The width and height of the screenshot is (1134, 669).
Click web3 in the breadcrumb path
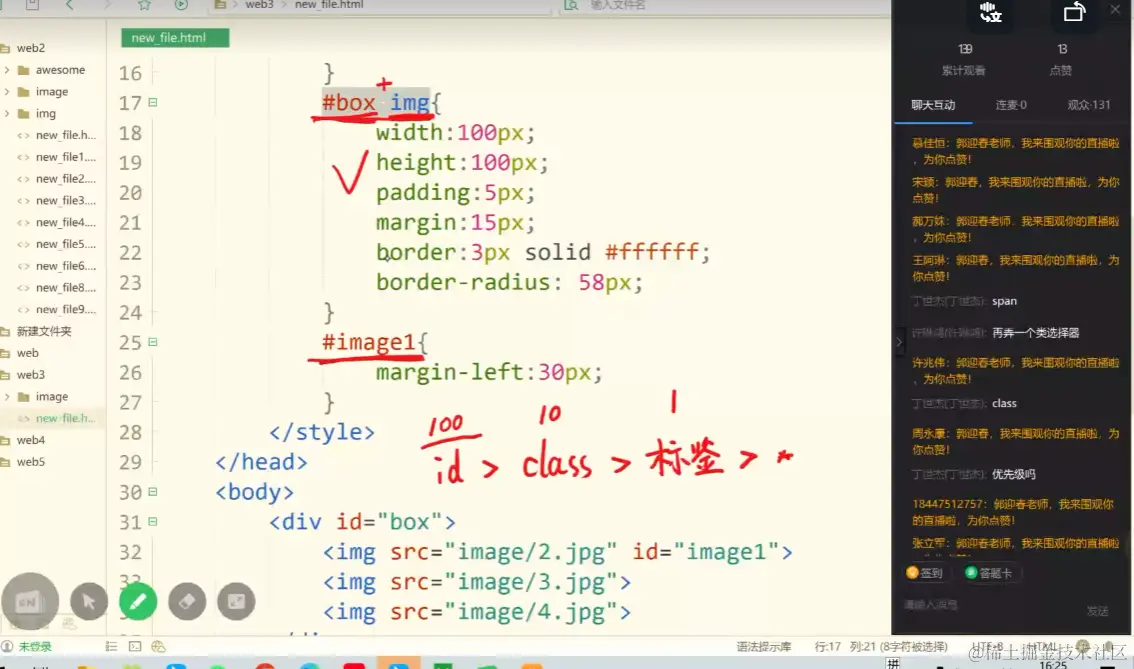pyautogui.click(x=259, y=4)
